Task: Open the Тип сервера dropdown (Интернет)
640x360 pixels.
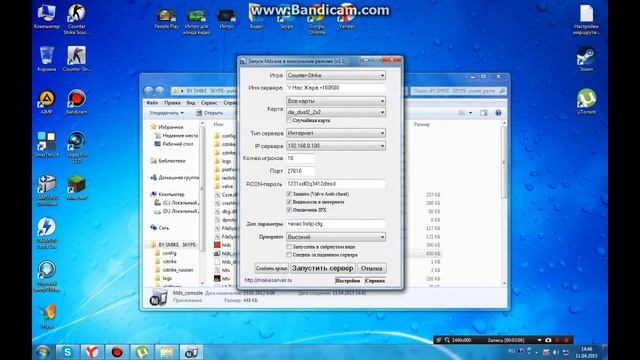Action: pos(336,133)
